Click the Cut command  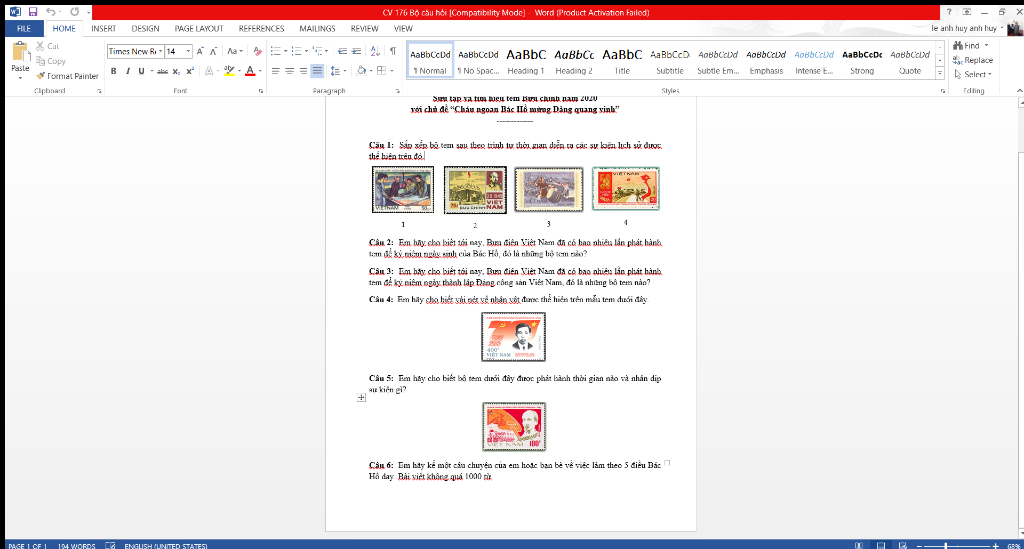pos(48,46)
